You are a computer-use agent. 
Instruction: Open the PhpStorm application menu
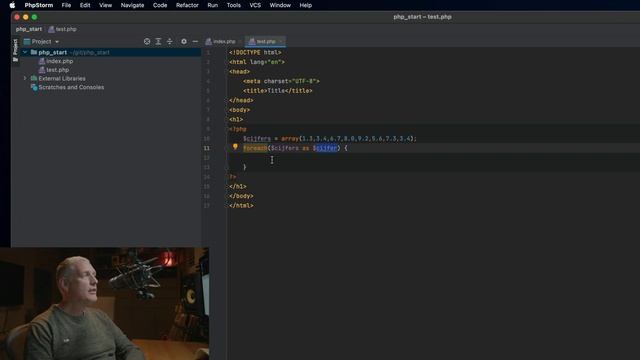(x=39, y=5)
